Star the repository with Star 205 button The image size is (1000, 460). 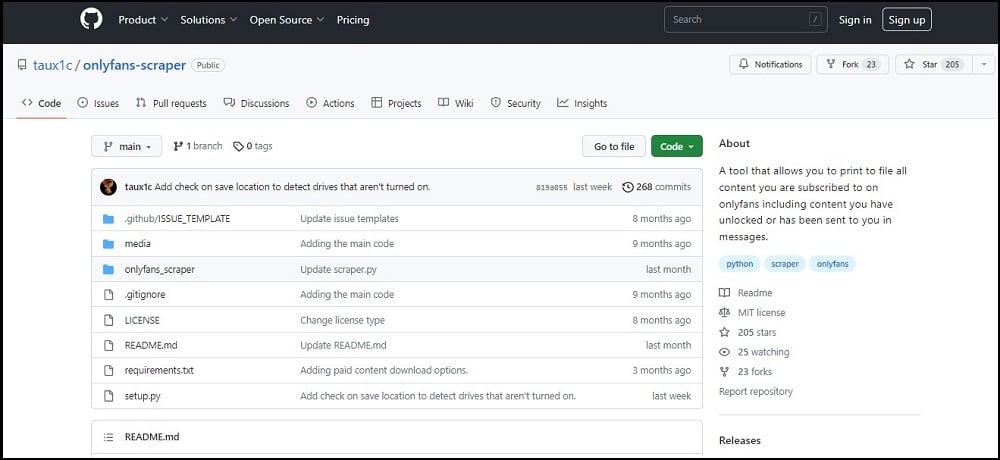[934, 64]
